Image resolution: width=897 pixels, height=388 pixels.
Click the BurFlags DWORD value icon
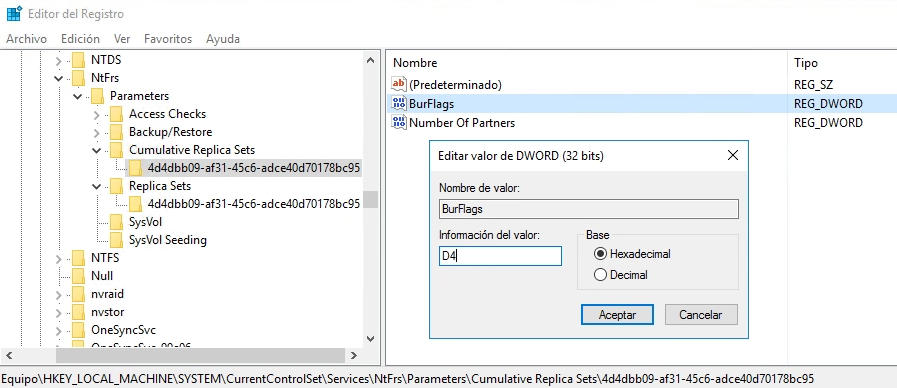(399, 104)
